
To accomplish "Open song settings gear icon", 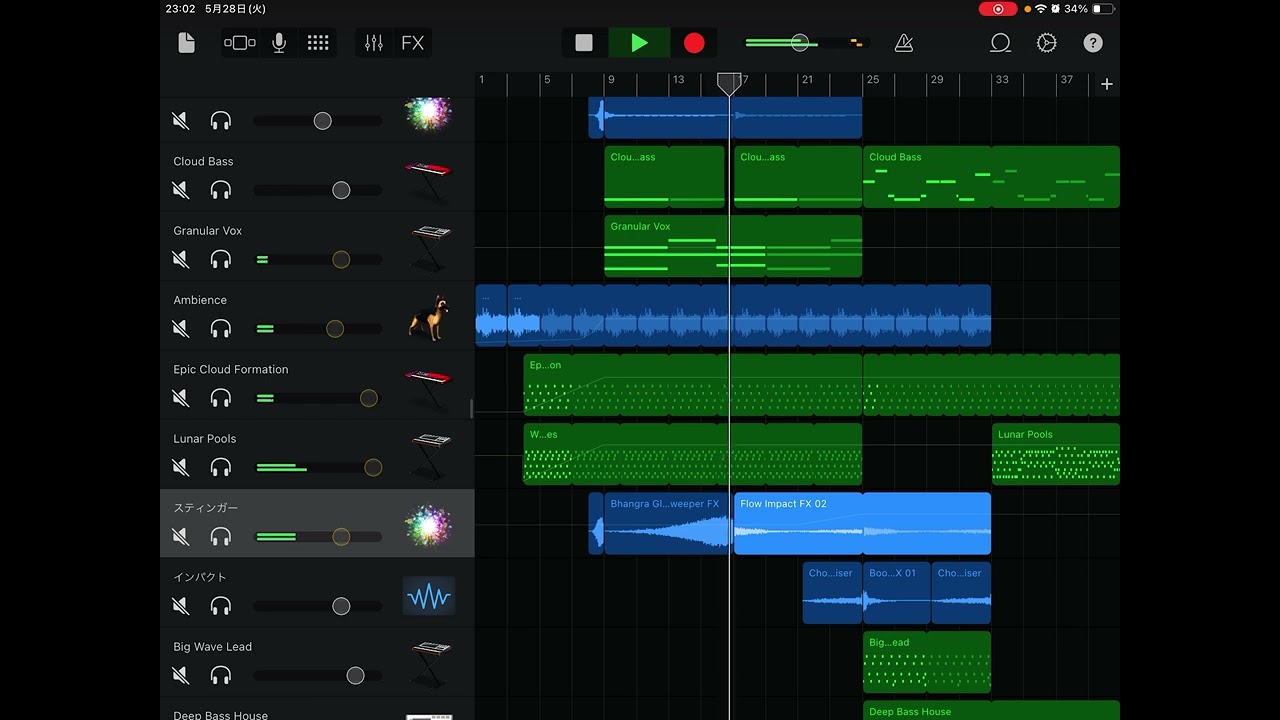I will [x=1047, y=43].
